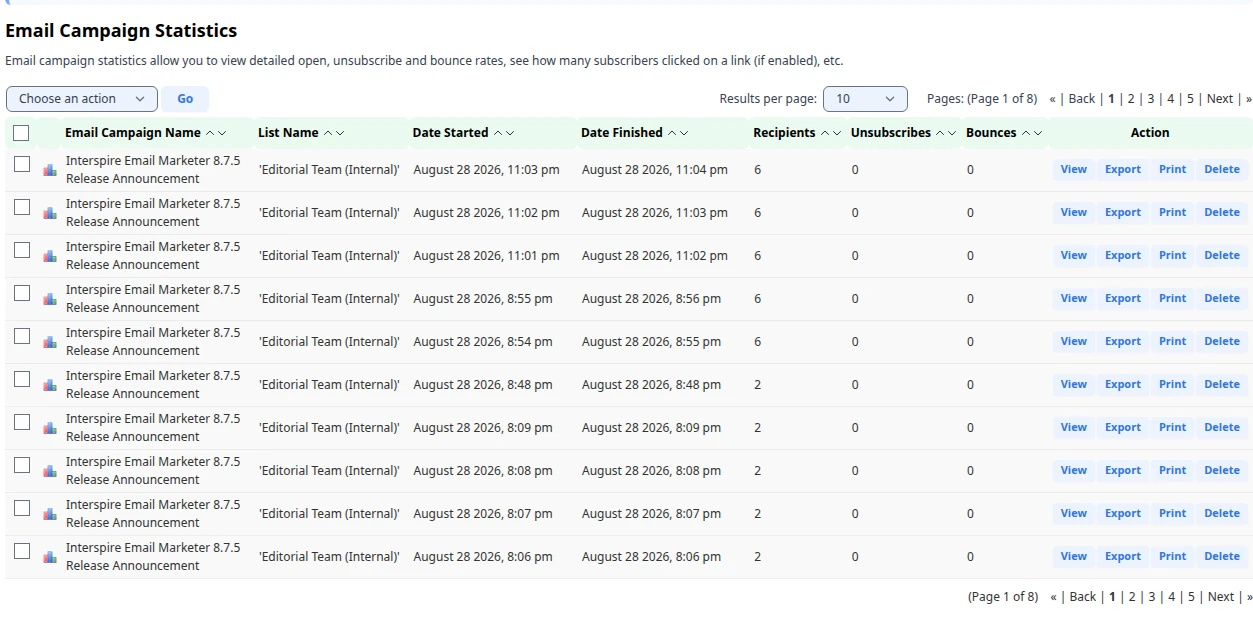Sort Recipients ascending with up arrow
The image size is (1253, 627).
point(825,133)
